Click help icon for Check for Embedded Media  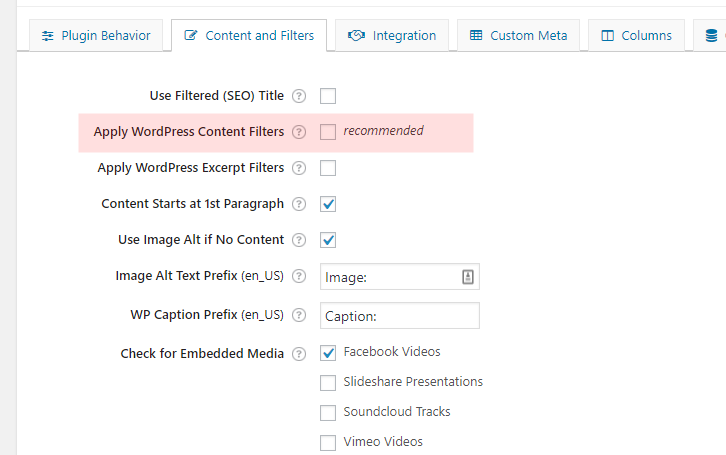point(298,354)
